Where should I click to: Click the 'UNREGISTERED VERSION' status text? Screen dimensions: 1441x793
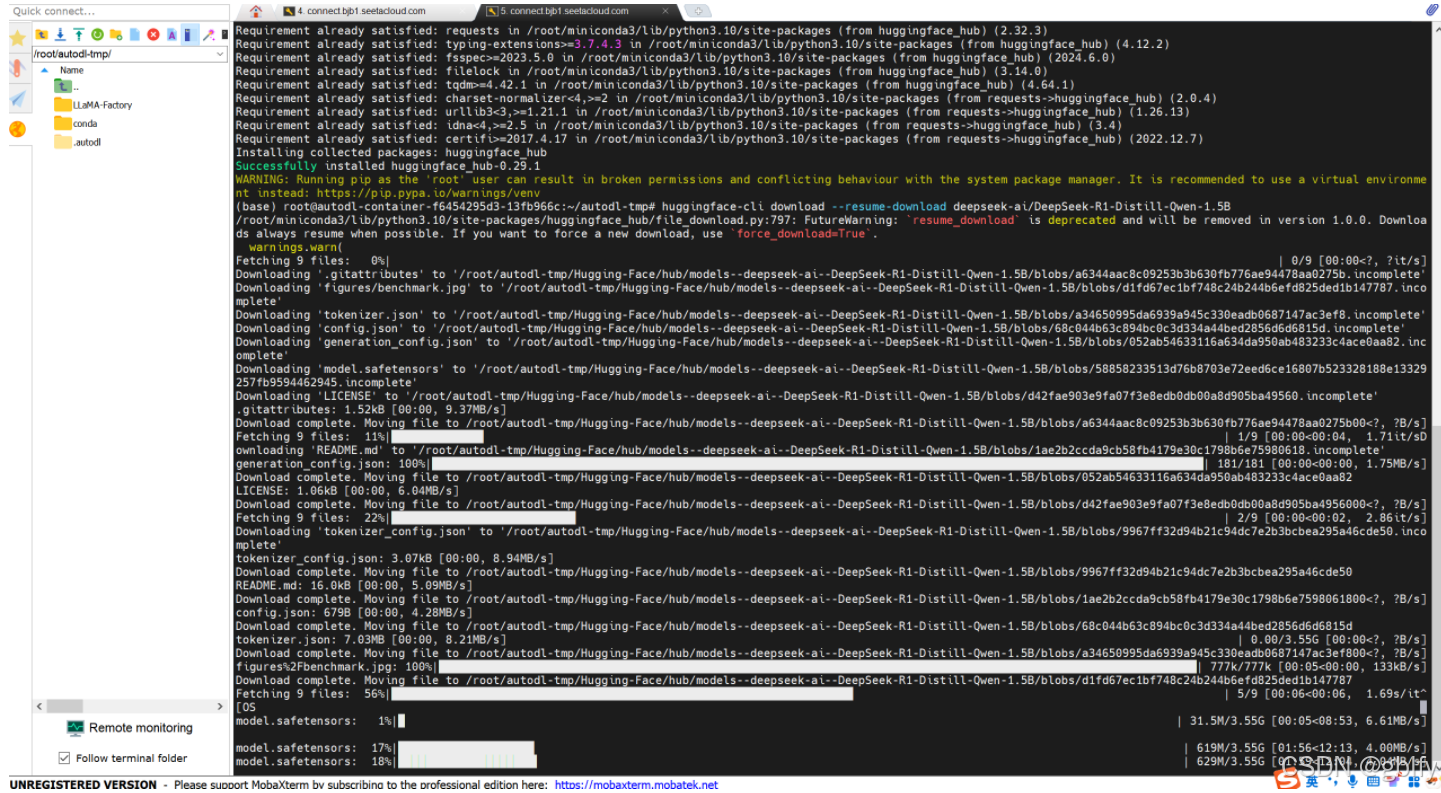point(83,785)
